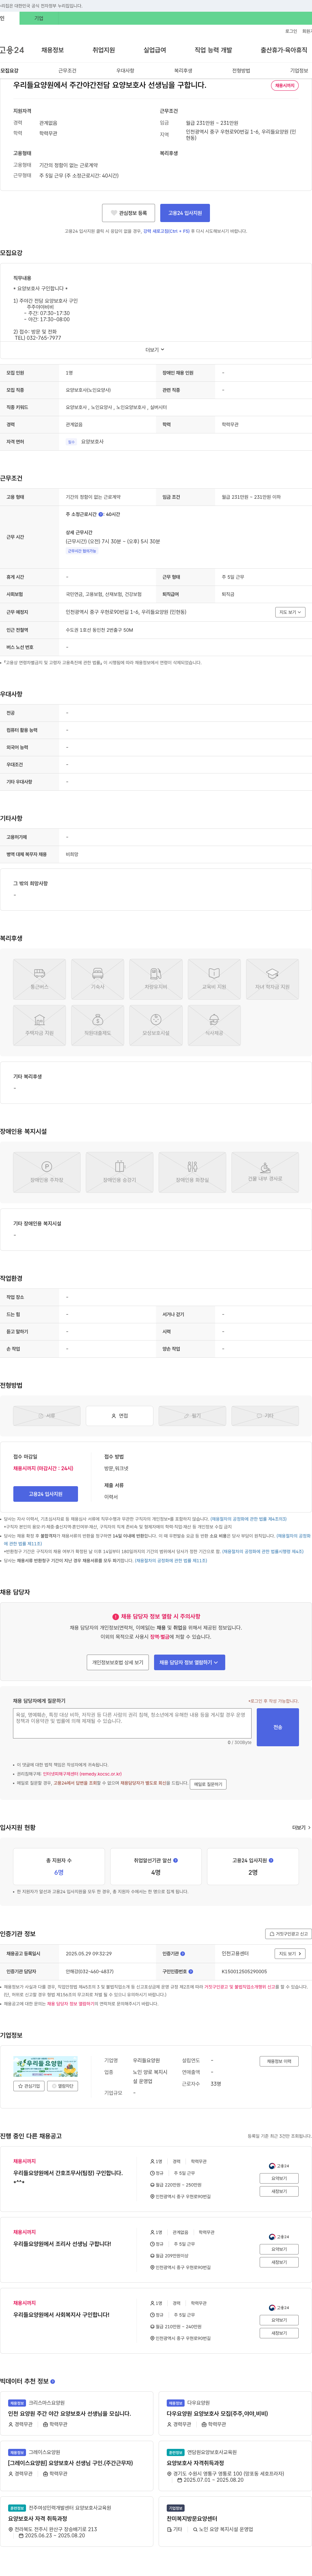Image resolution: width=312 pixels, height=2576 pixels.
Task: Open 채용정보 menu in top navigation
Action: click(52, 50)
